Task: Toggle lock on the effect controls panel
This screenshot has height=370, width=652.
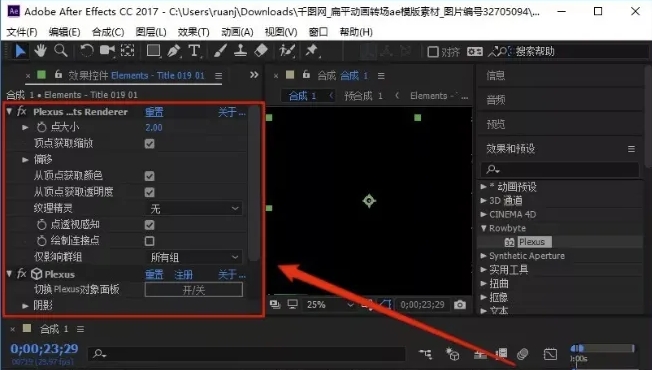Action: pyautogui.click(x=58, y=74)
